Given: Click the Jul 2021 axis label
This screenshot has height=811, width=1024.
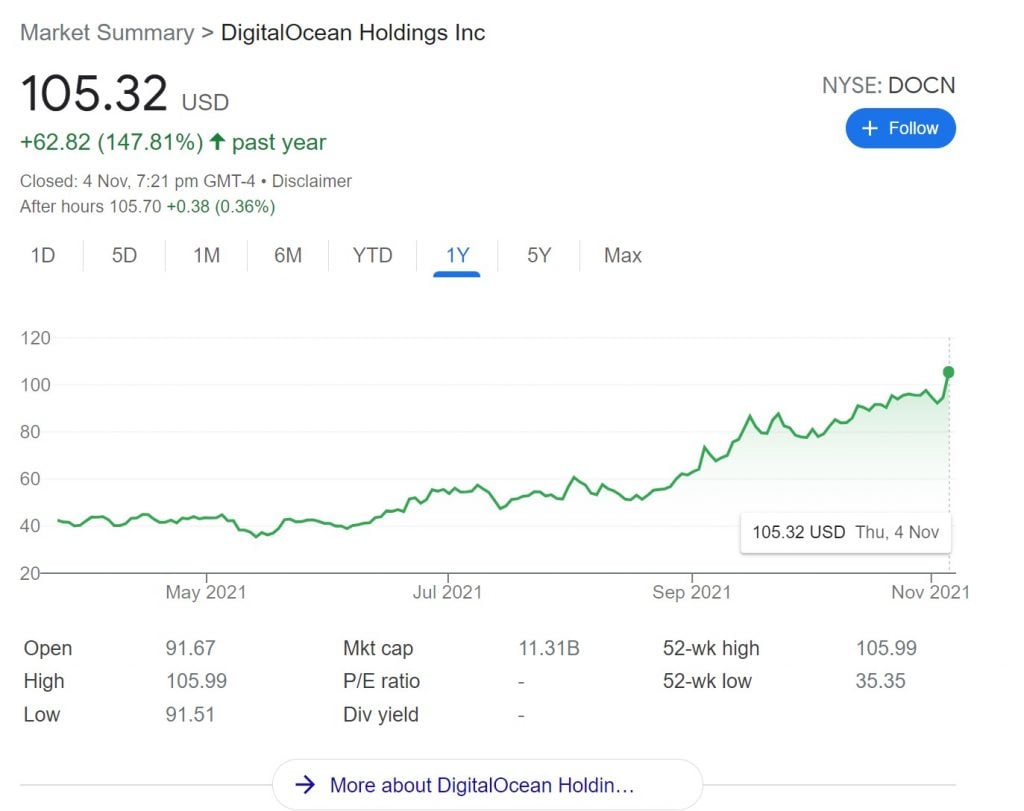Looking at the screenshot, I should tap(447, 592).
